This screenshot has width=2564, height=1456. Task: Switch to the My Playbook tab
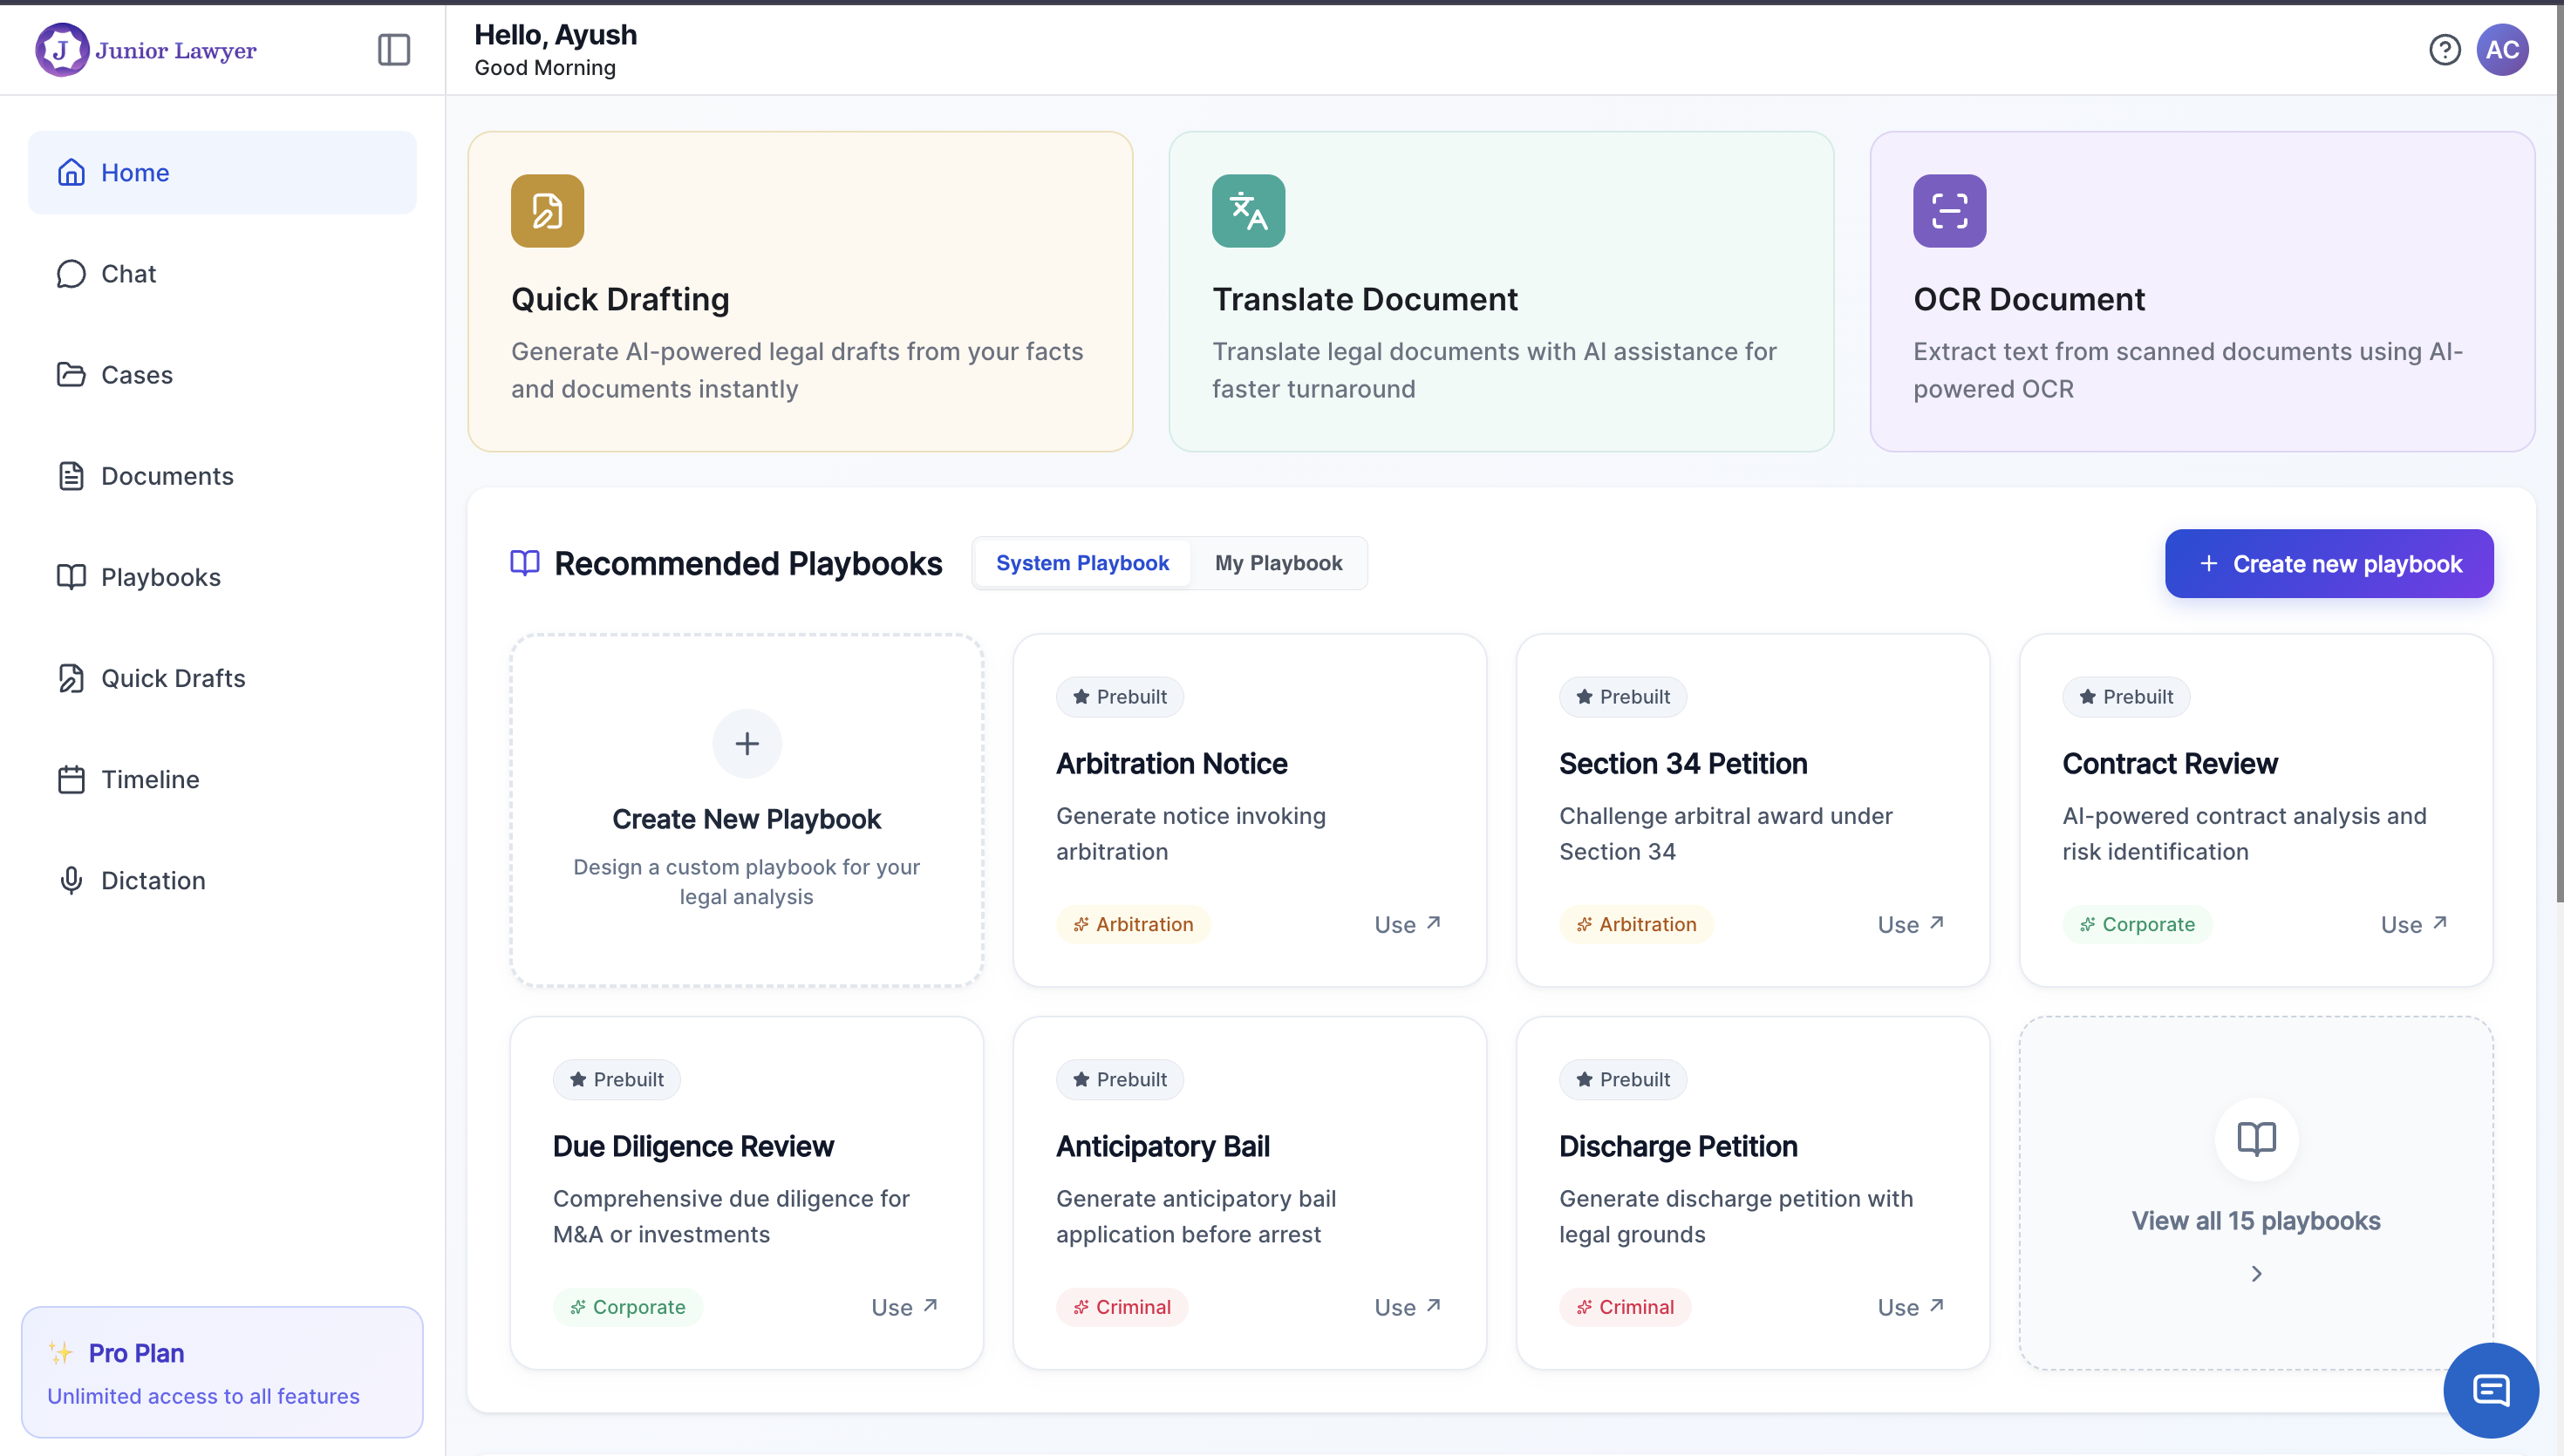pos(1278,563)
